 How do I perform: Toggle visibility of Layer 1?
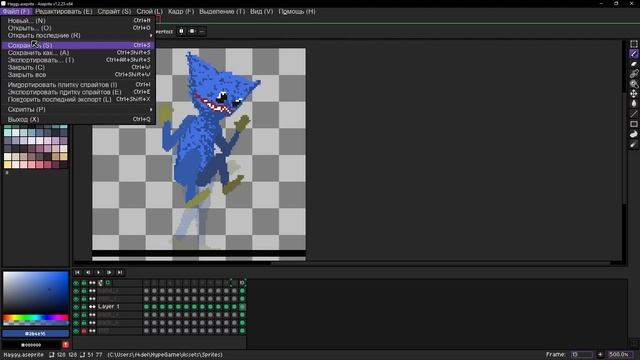[x=76, y=307]
